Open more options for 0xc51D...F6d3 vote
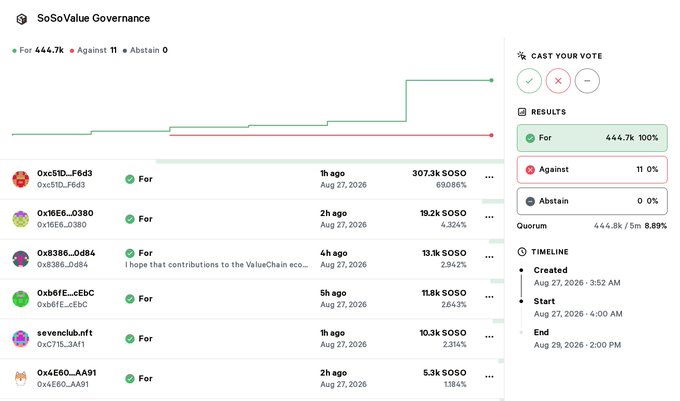This screenshot has height=401, width=680. (x=489, y=177)
